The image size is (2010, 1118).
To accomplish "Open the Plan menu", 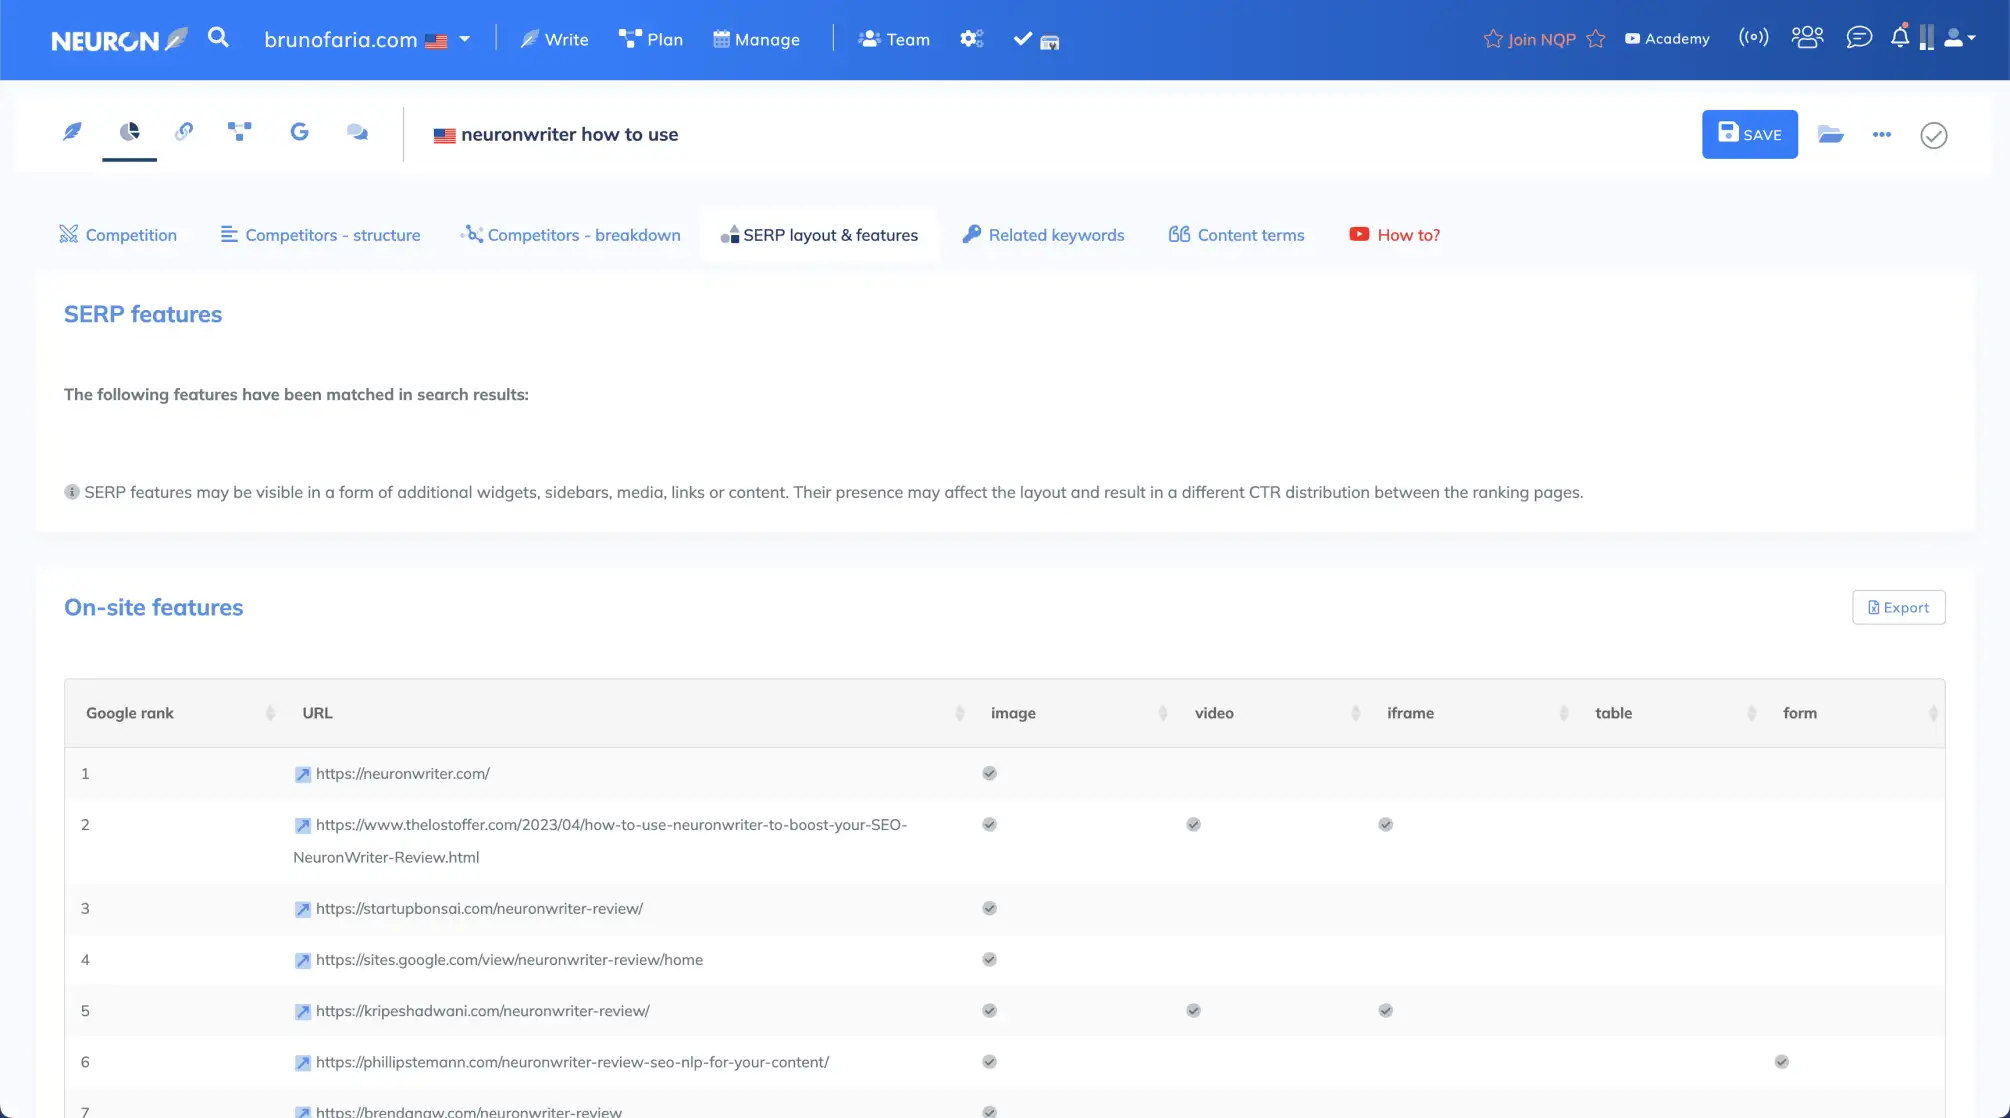I will click(651, 40).
